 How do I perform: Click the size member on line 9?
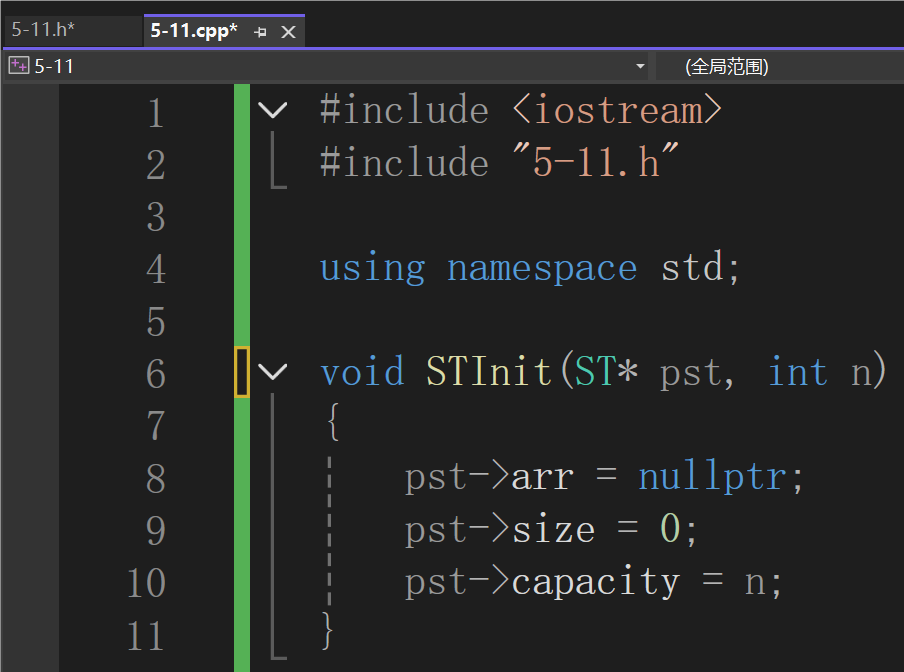tap(553, 529)
